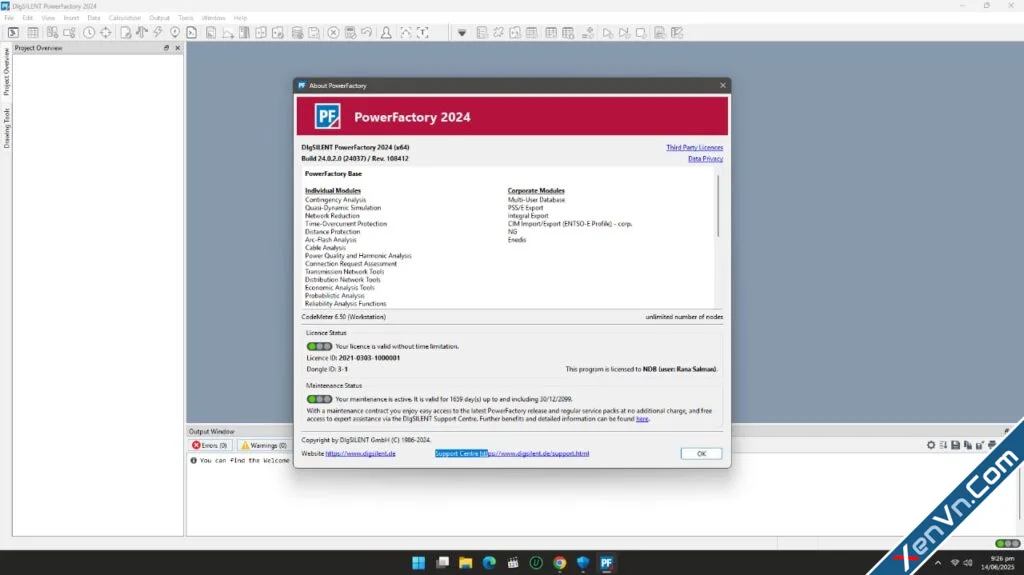The width and height of the screenshot is (1024, 575).
Task: Open the Data menu
Action: pos(94,18)
